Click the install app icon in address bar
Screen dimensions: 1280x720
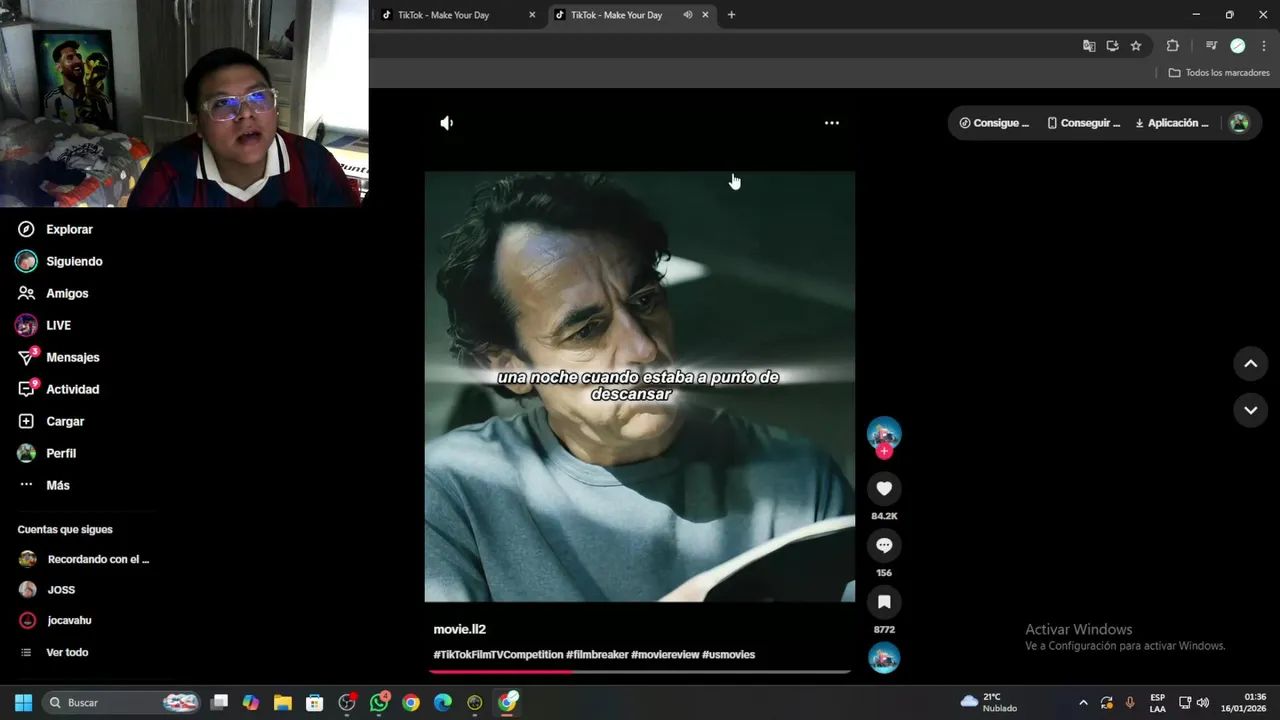point(1112,46)
